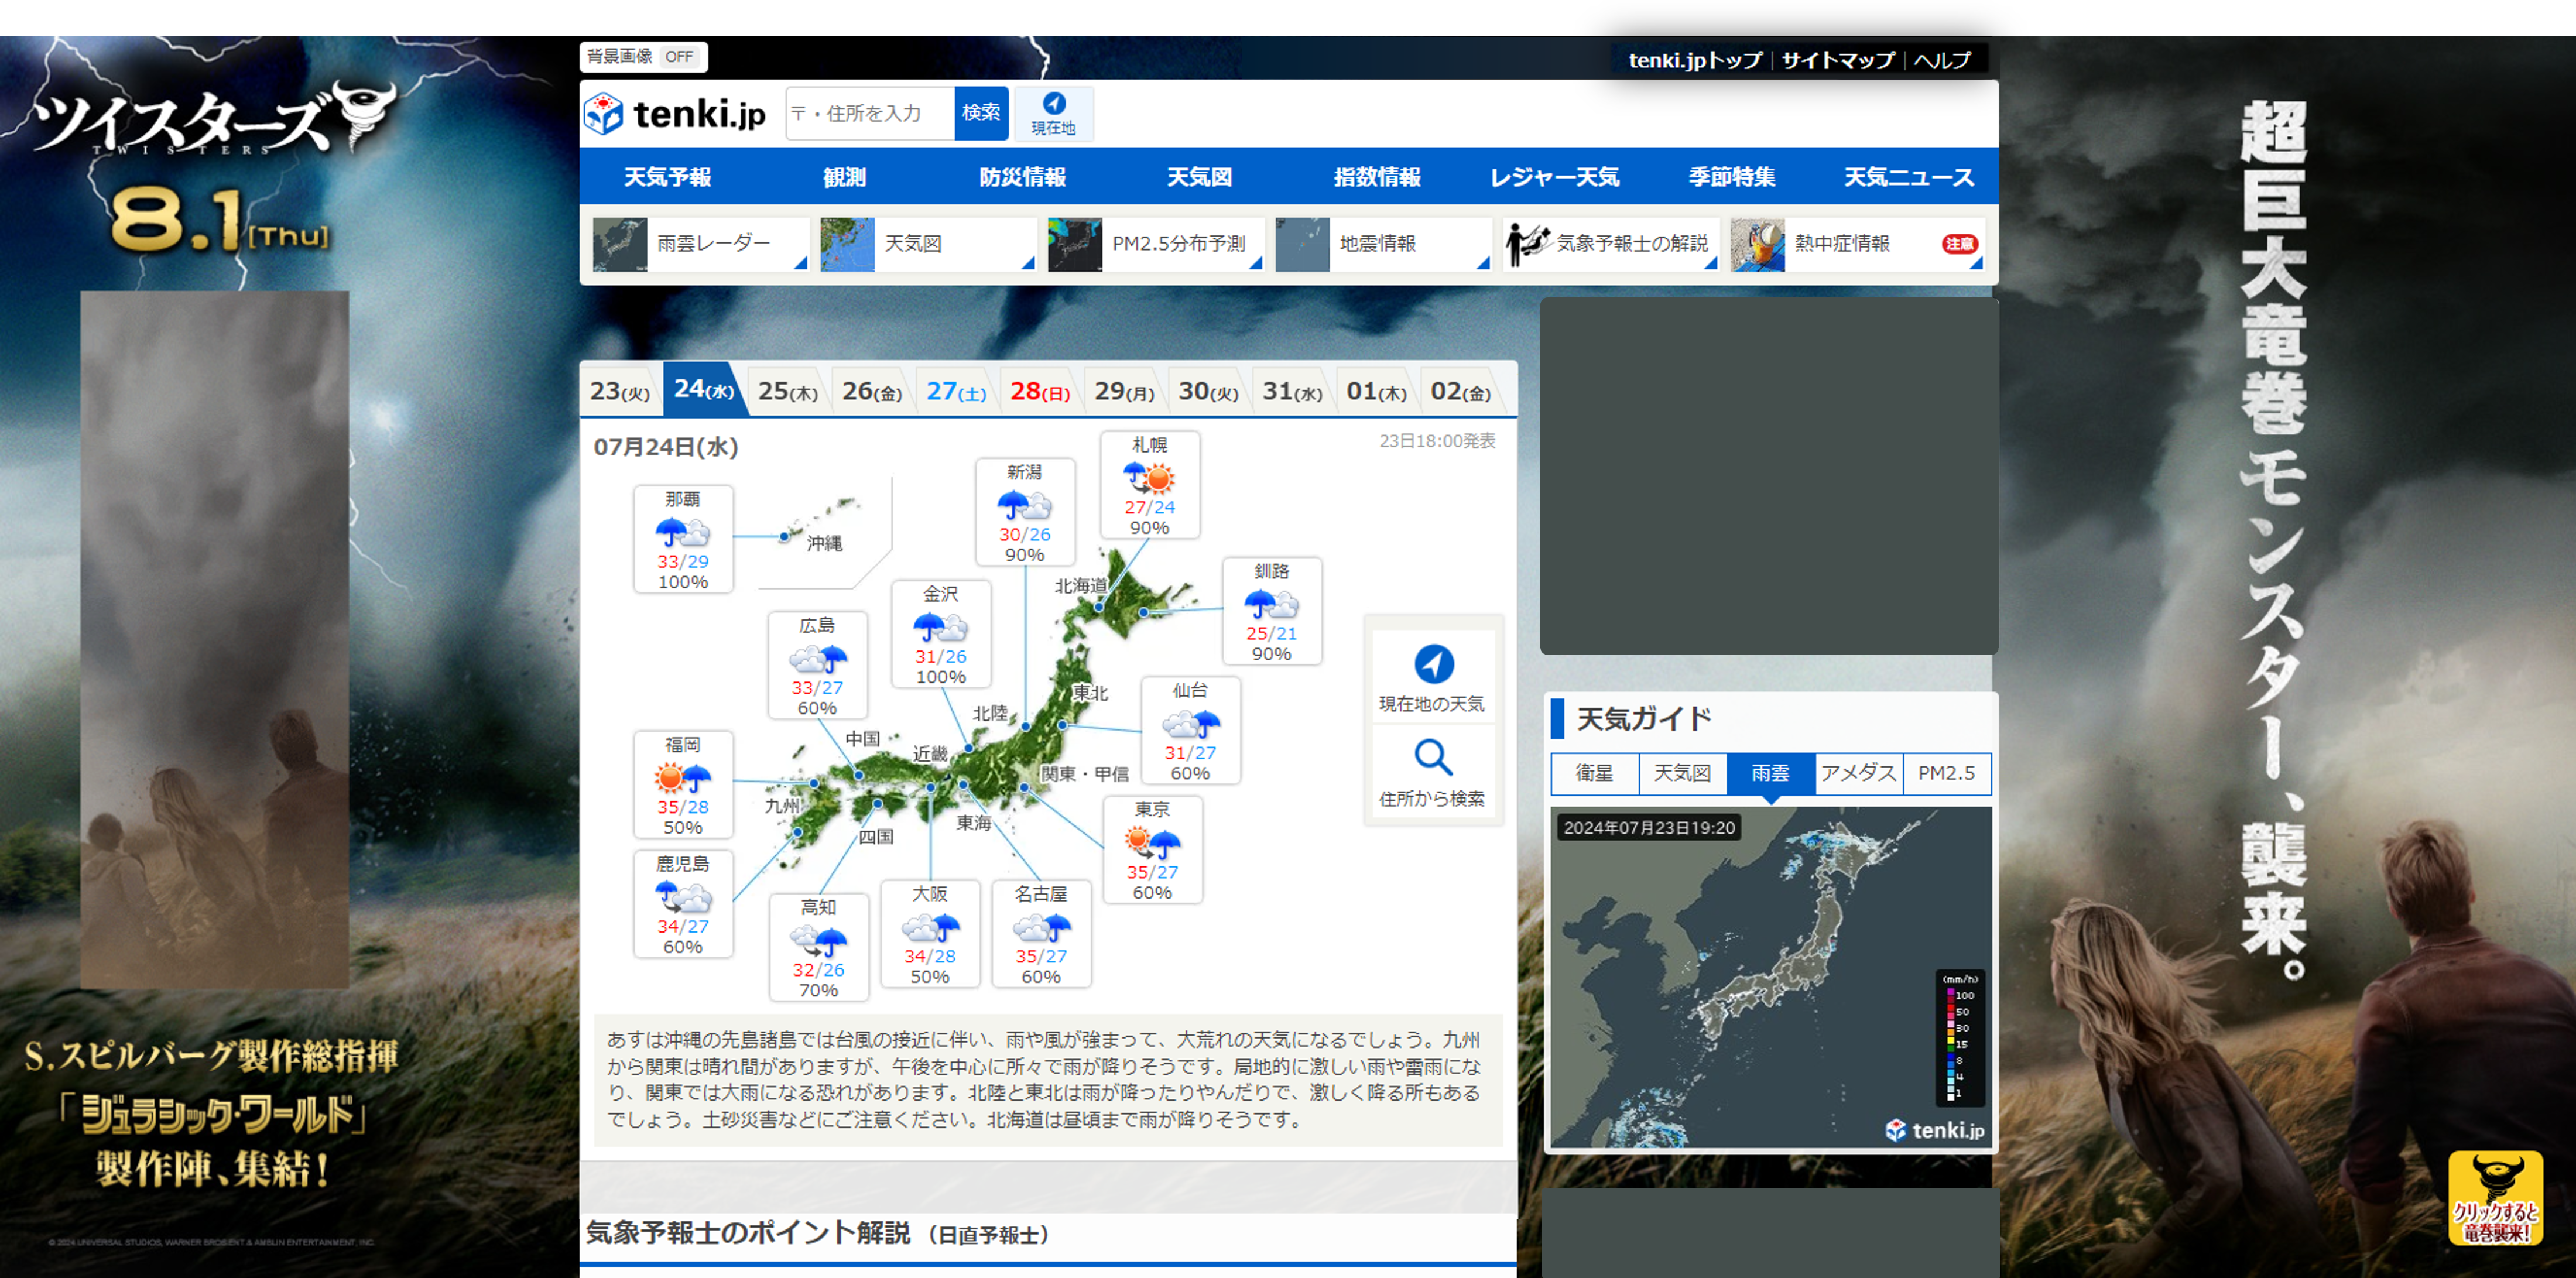Click the 大阪 weather icon

[x=930, y=927]
